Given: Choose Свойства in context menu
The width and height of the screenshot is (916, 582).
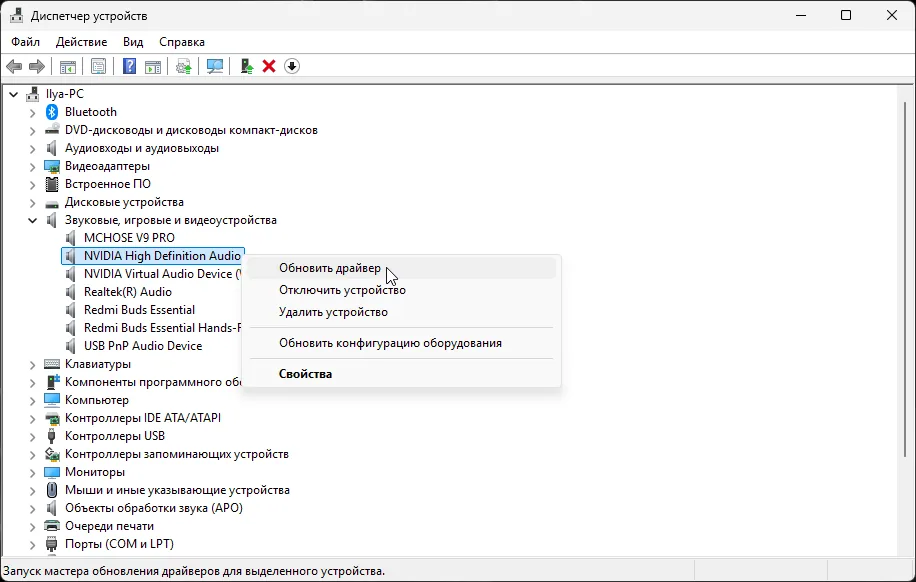Looking at the screenshot, I should (x=401, y=374).
